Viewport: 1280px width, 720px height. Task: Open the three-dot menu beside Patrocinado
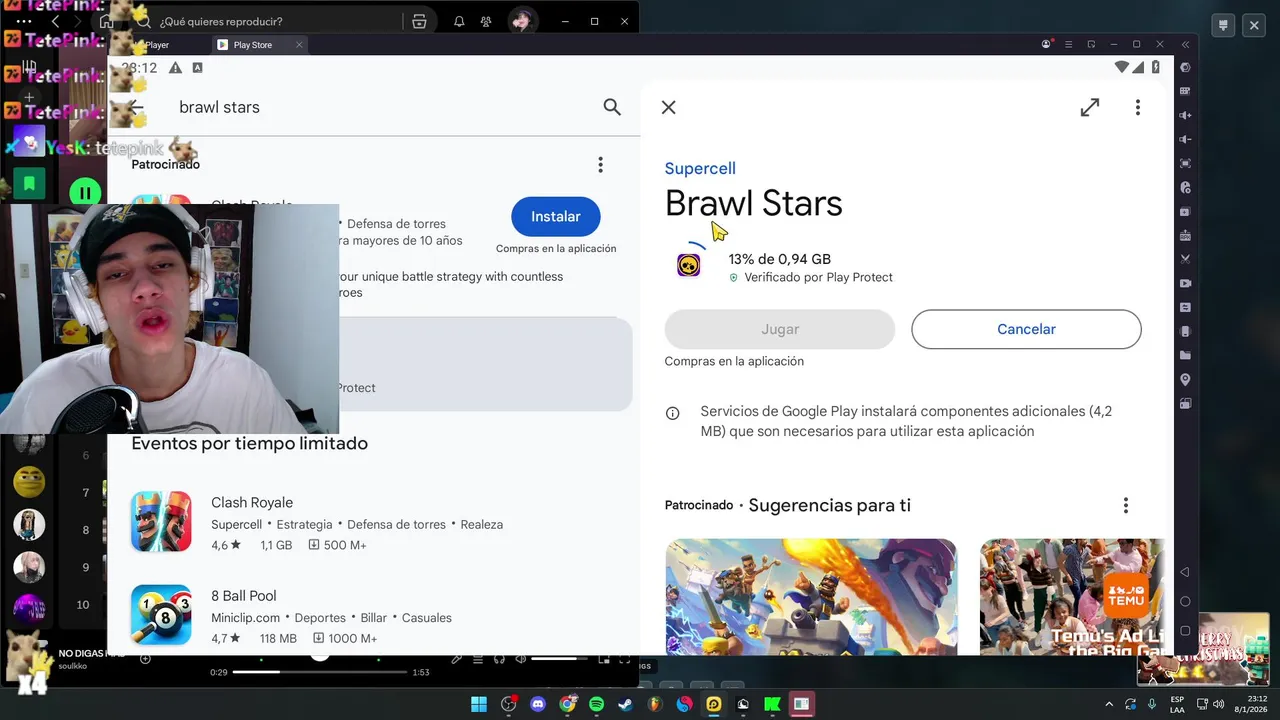pyautogui.click(x=600, y=164)
